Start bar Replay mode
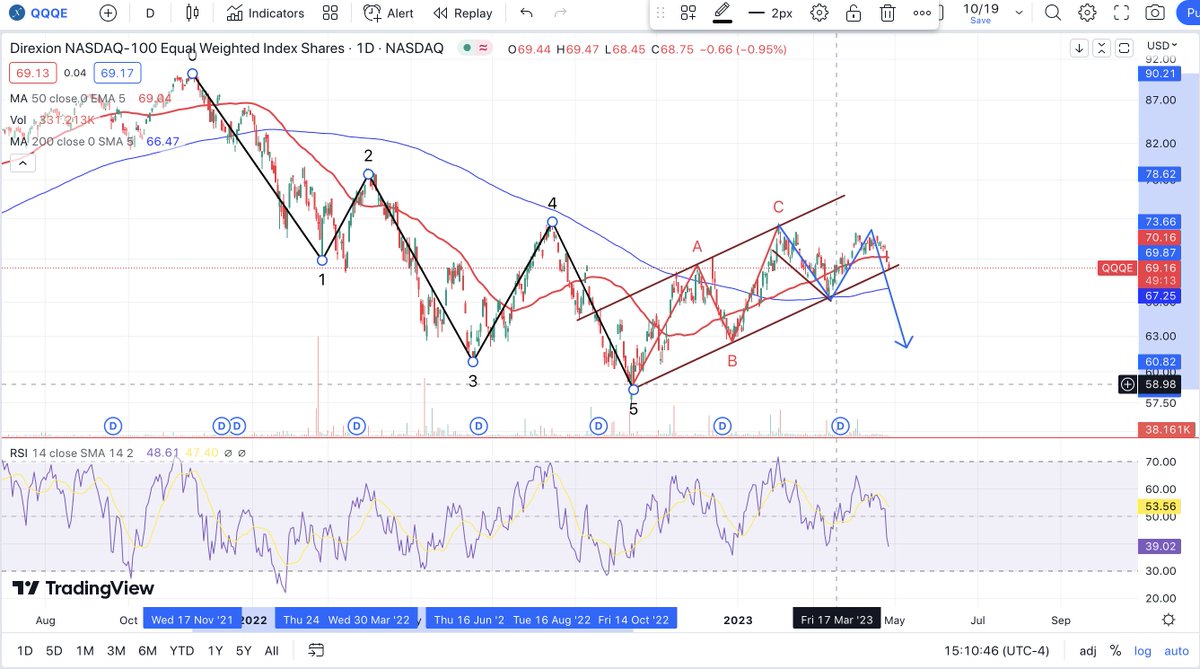Screen dimensions: 1200x669 pyautogui.click(x=462, y=13)
